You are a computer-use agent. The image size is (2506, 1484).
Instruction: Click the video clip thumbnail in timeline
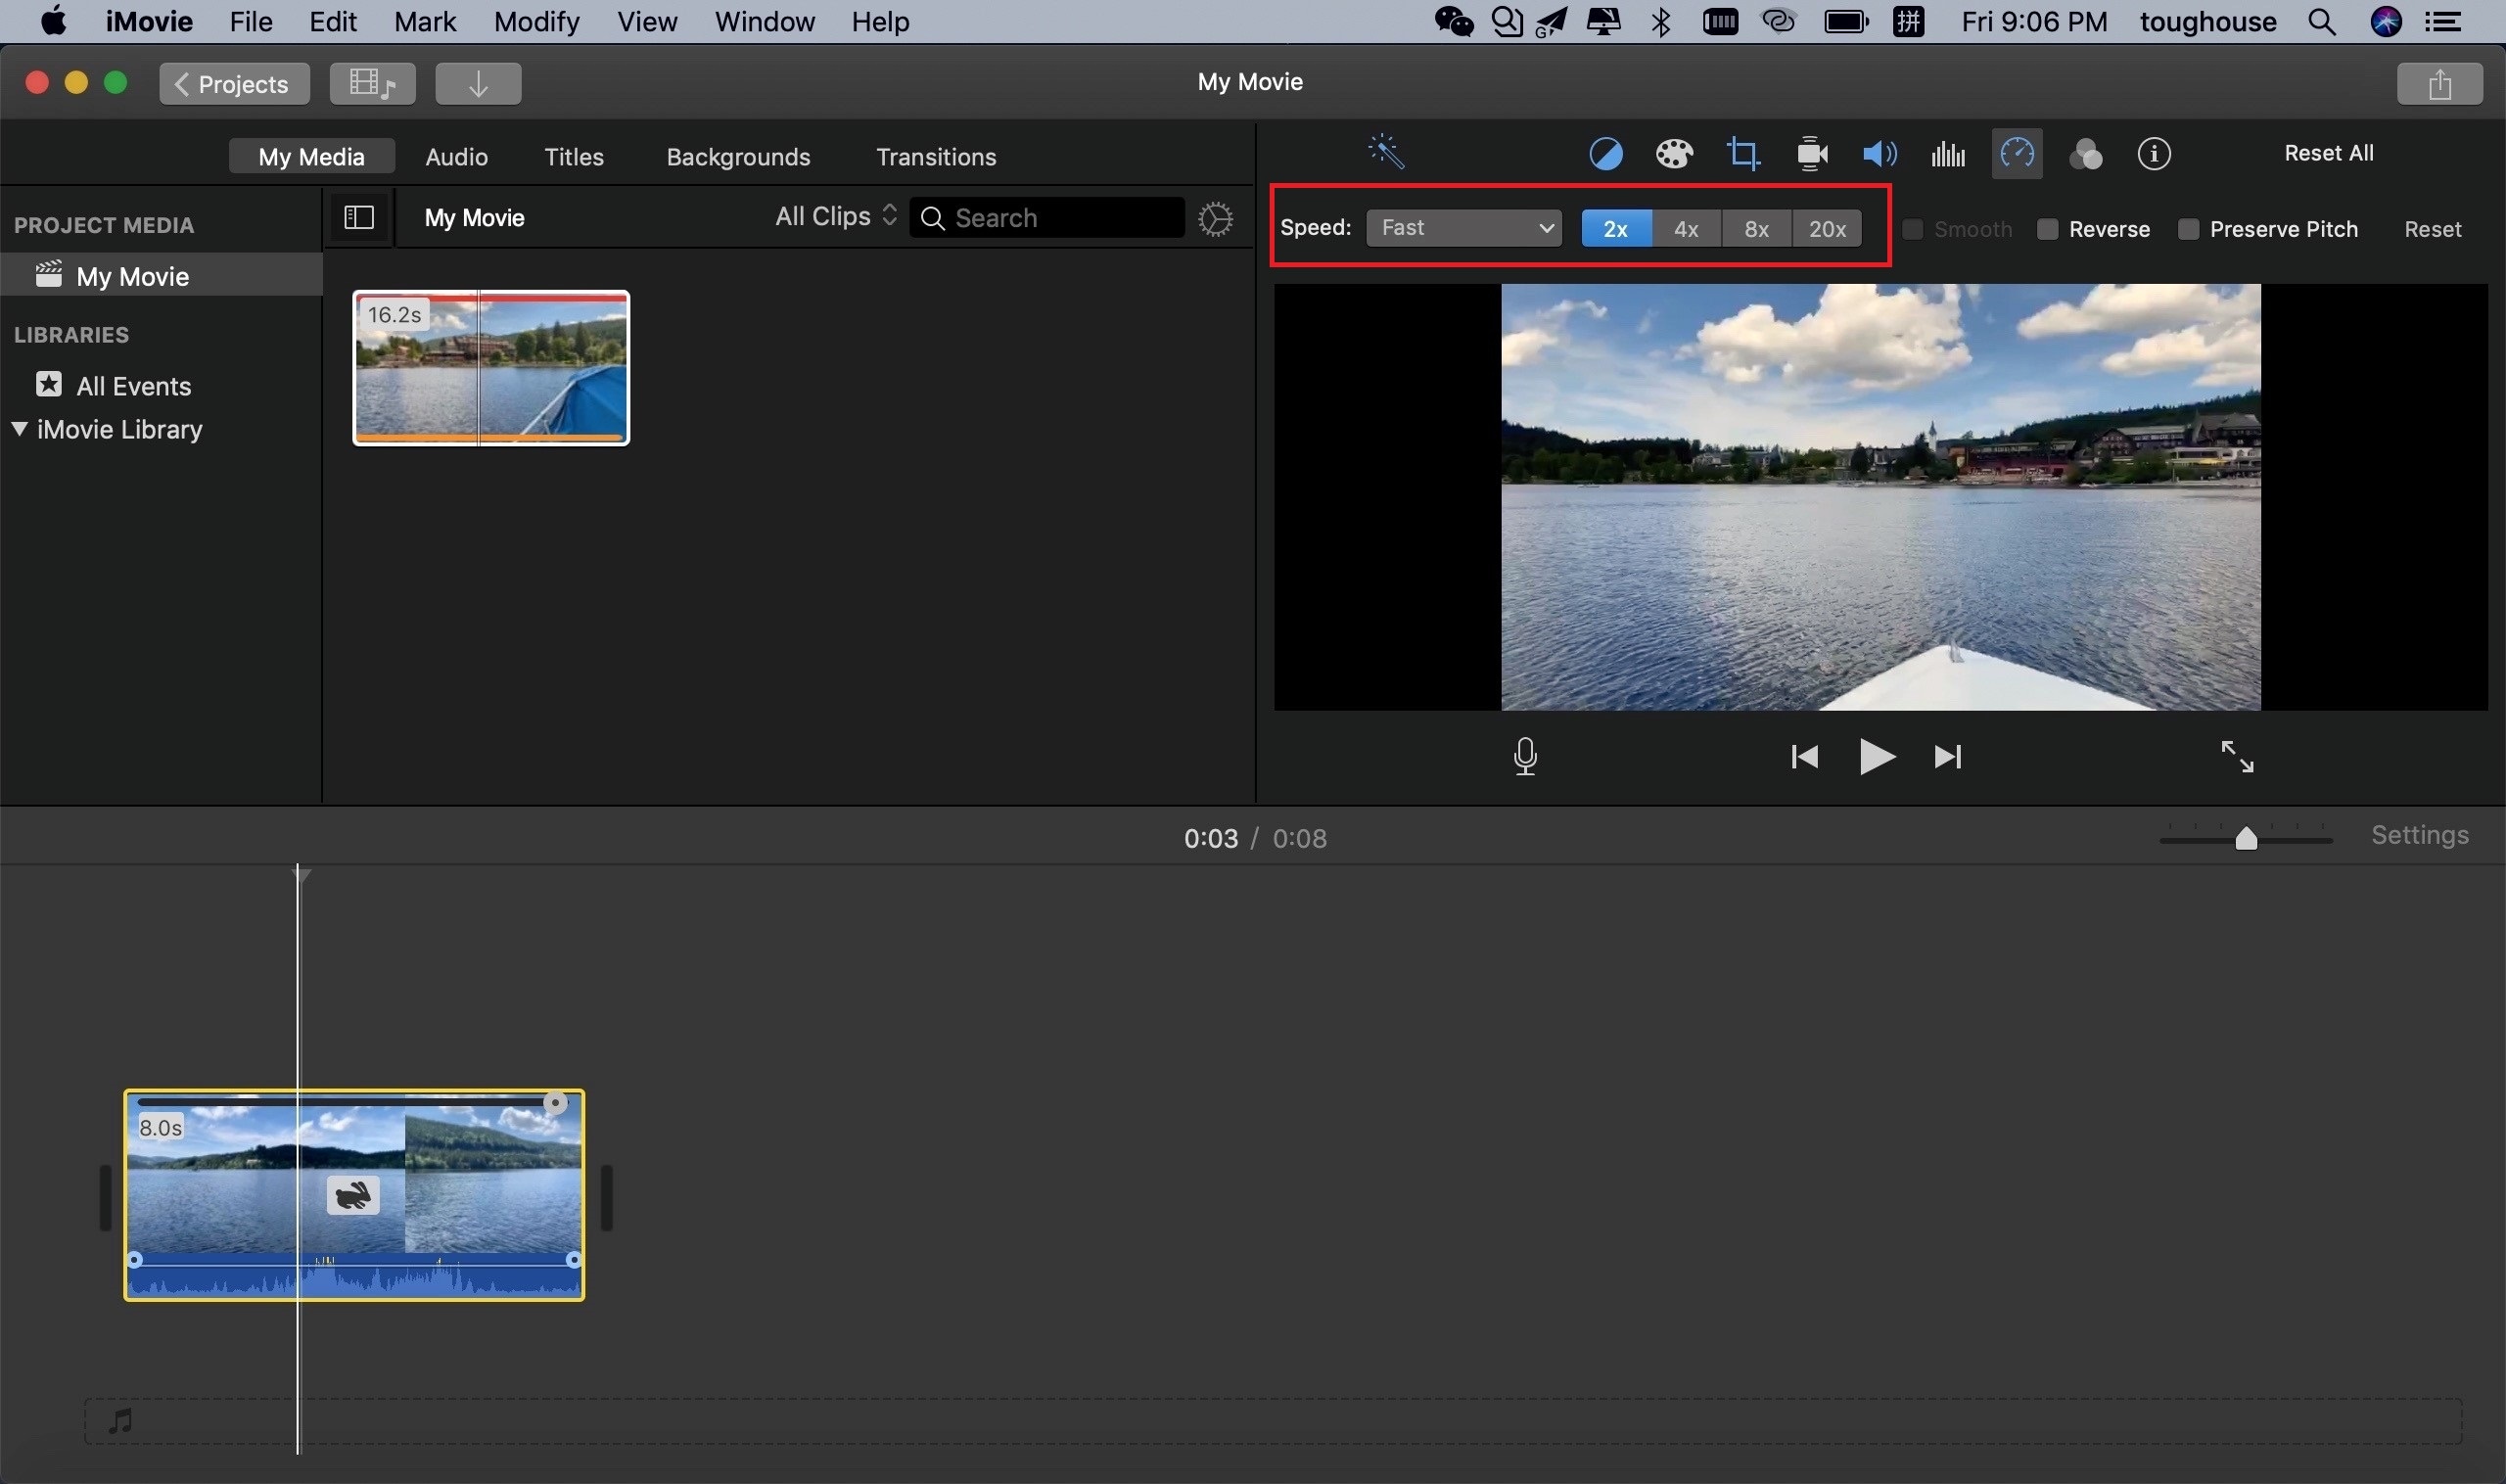tap(353, 1192)
